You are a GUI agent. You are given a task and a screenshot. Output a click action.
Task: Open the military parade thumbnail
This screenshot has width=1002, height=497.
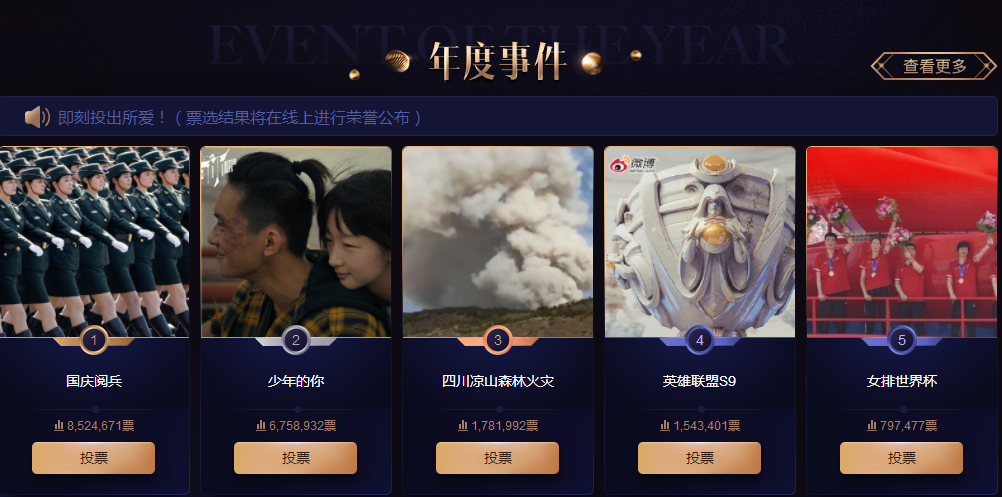[94, 241]
